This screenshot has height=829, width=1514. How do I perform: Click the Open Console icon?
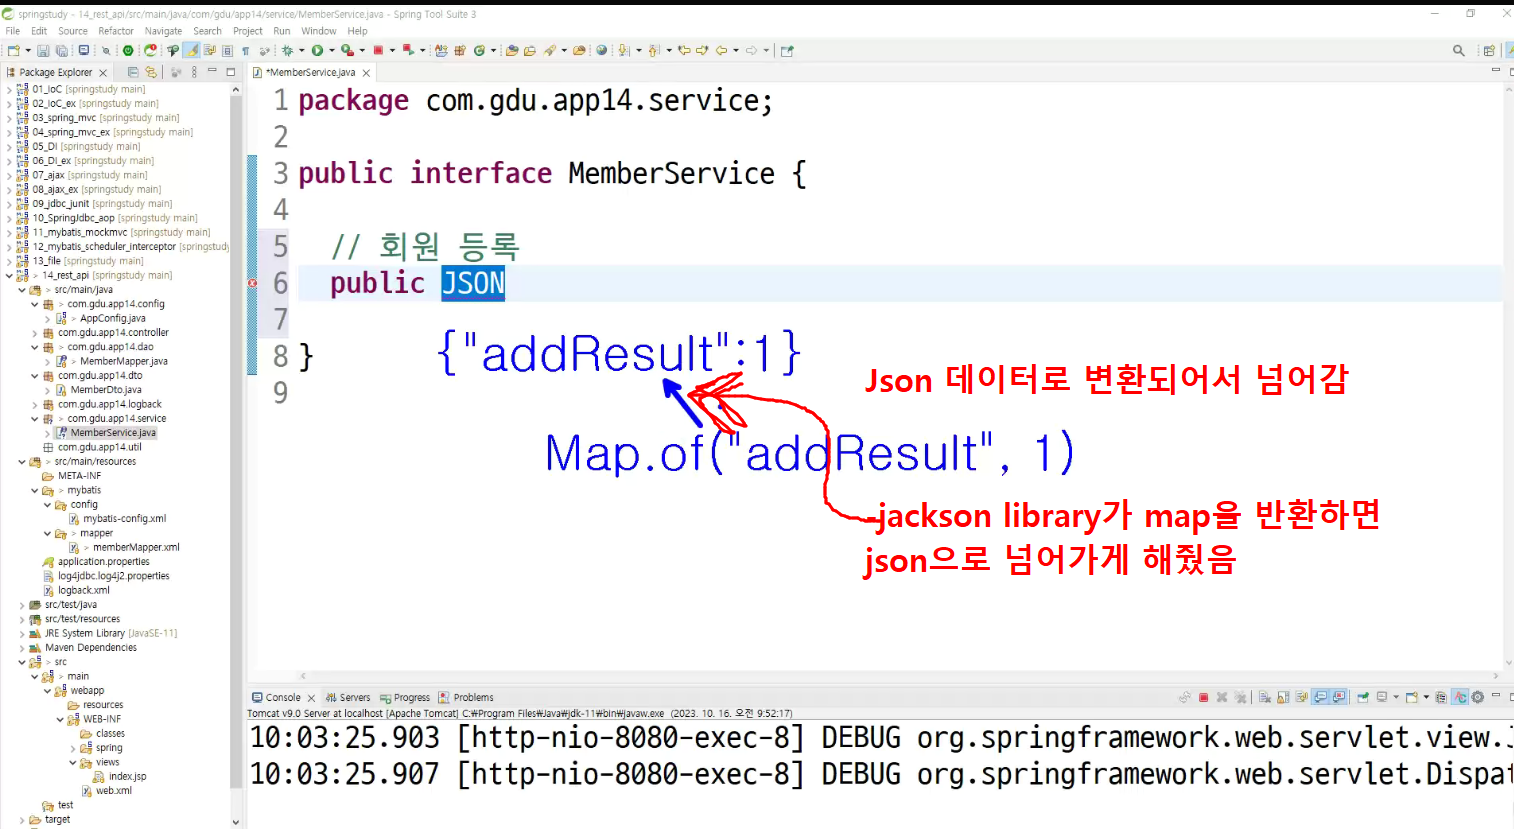(x=1411, y=697)
